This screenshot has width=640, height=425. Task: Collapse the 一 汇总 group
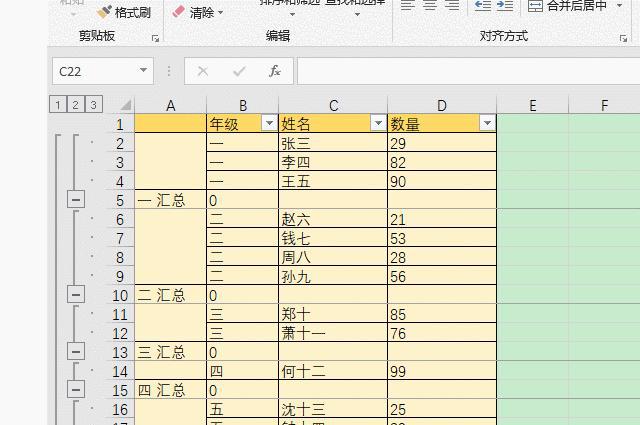pyautogui.click(x=76, y=200)
